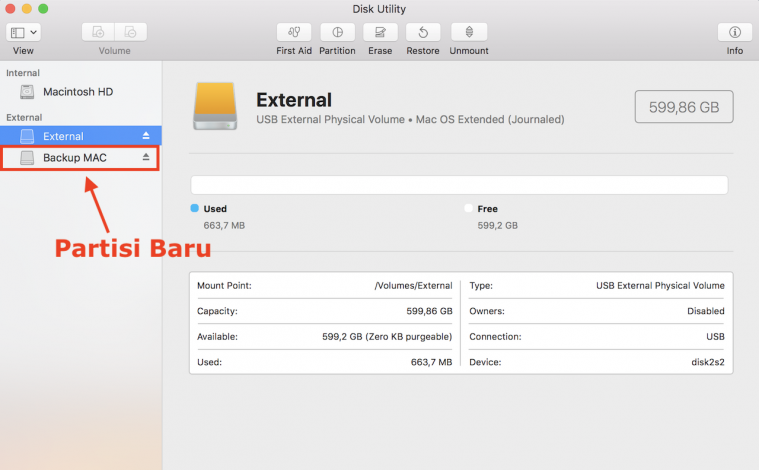Screen dimensions: 759x470
Task: Minimize the Disk Utility window
Action: 27,9
